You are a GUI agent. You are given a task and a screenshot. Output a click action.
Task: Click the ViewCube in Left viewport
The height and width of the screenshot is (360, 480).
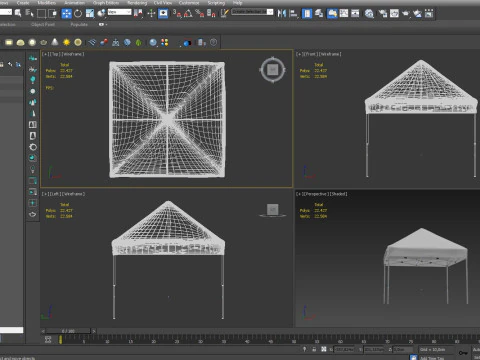[273, 210]
